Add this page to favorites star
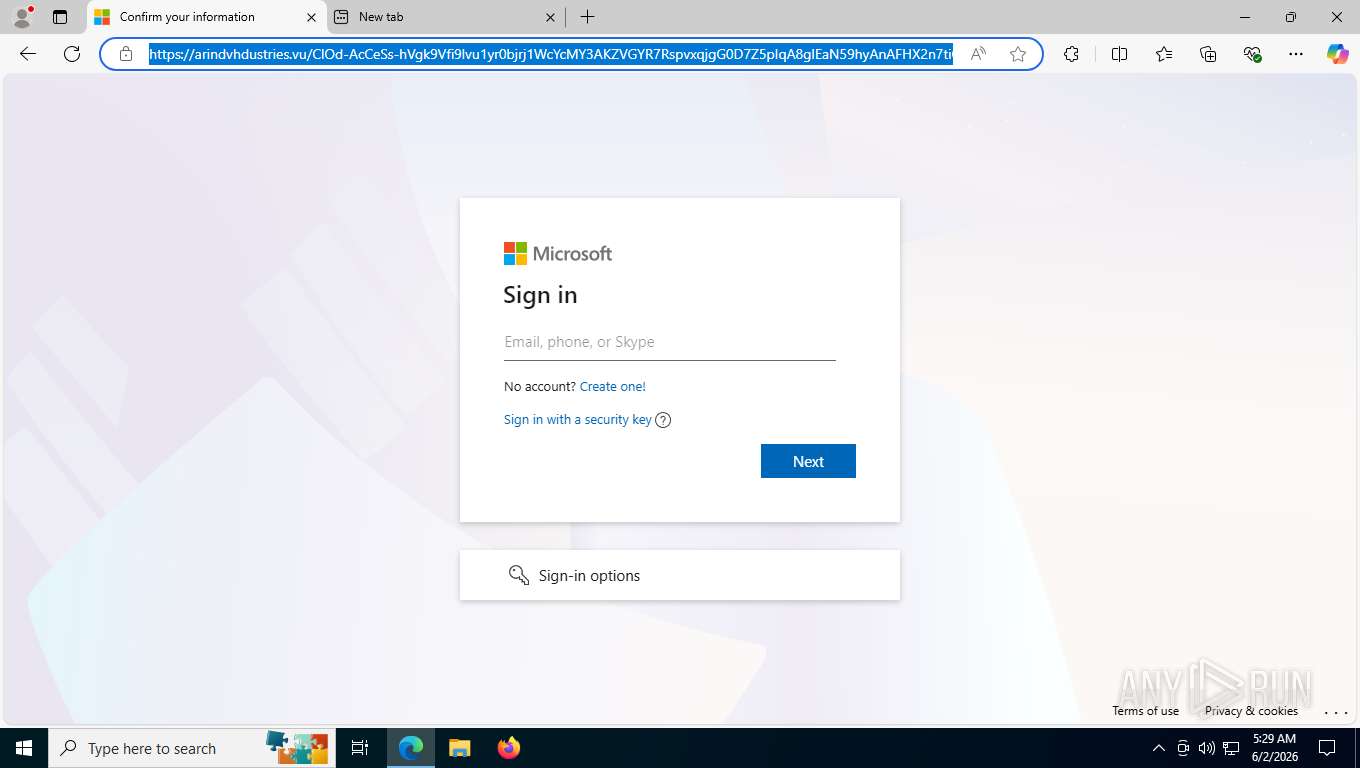 tap(1018, 54)
